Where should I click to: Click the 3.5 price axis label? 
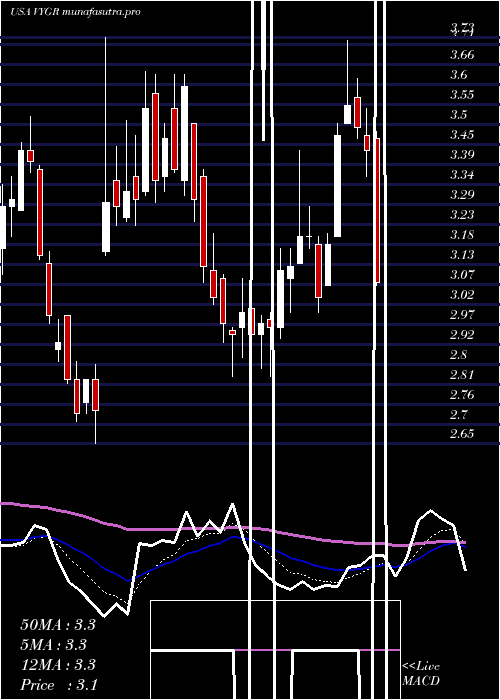459,115
